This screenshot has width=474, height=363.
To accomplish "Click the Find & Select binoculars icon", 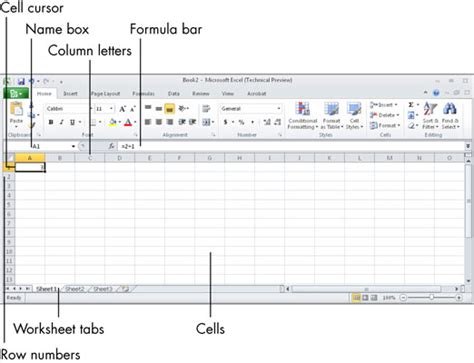I will [450, 109].
